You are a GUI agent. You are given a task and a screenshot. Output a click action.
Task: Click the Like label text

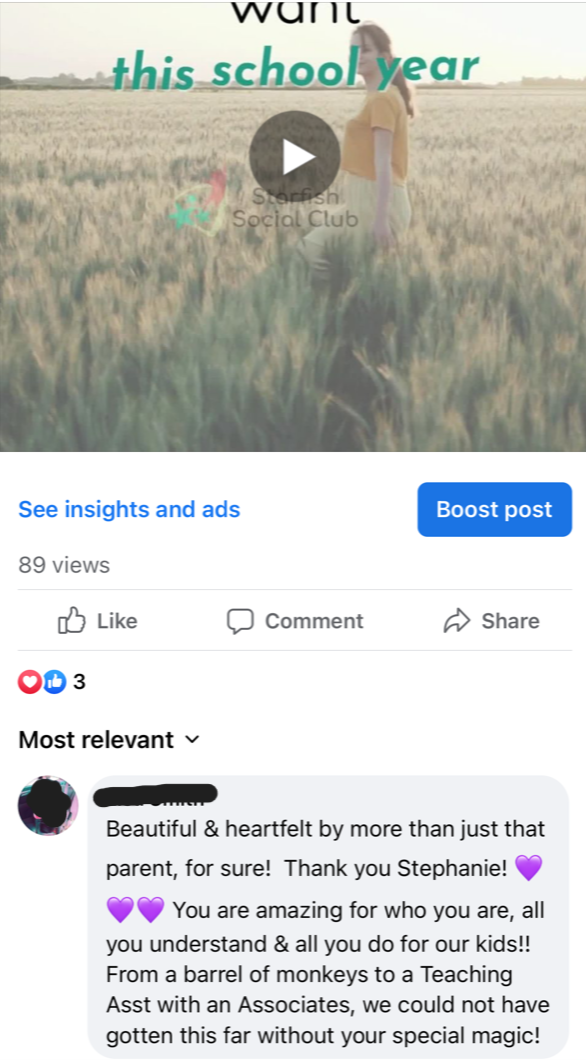pos(117,621)
